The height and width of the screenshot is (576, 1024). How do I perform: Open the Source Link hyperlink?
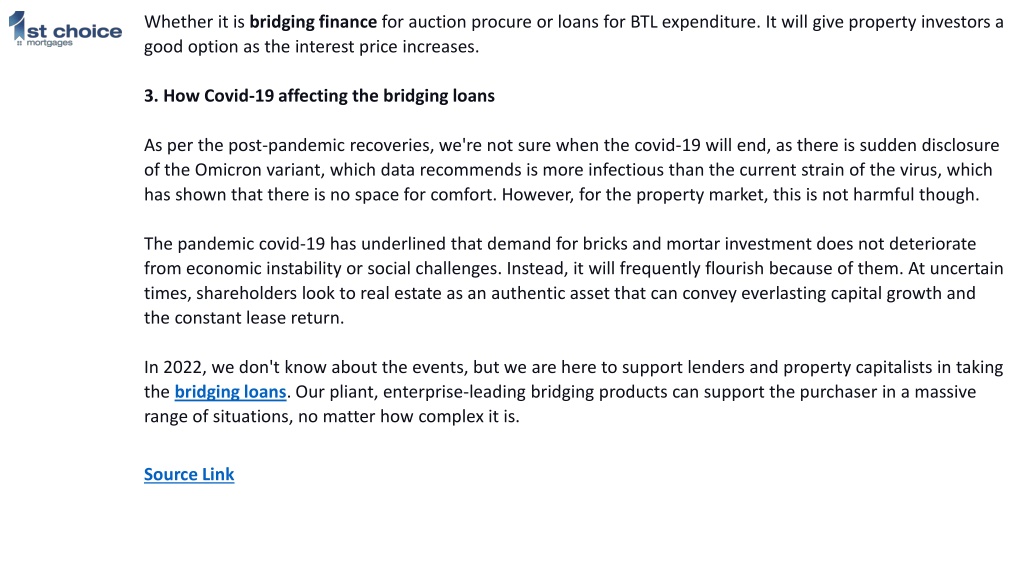click(189, 474)
